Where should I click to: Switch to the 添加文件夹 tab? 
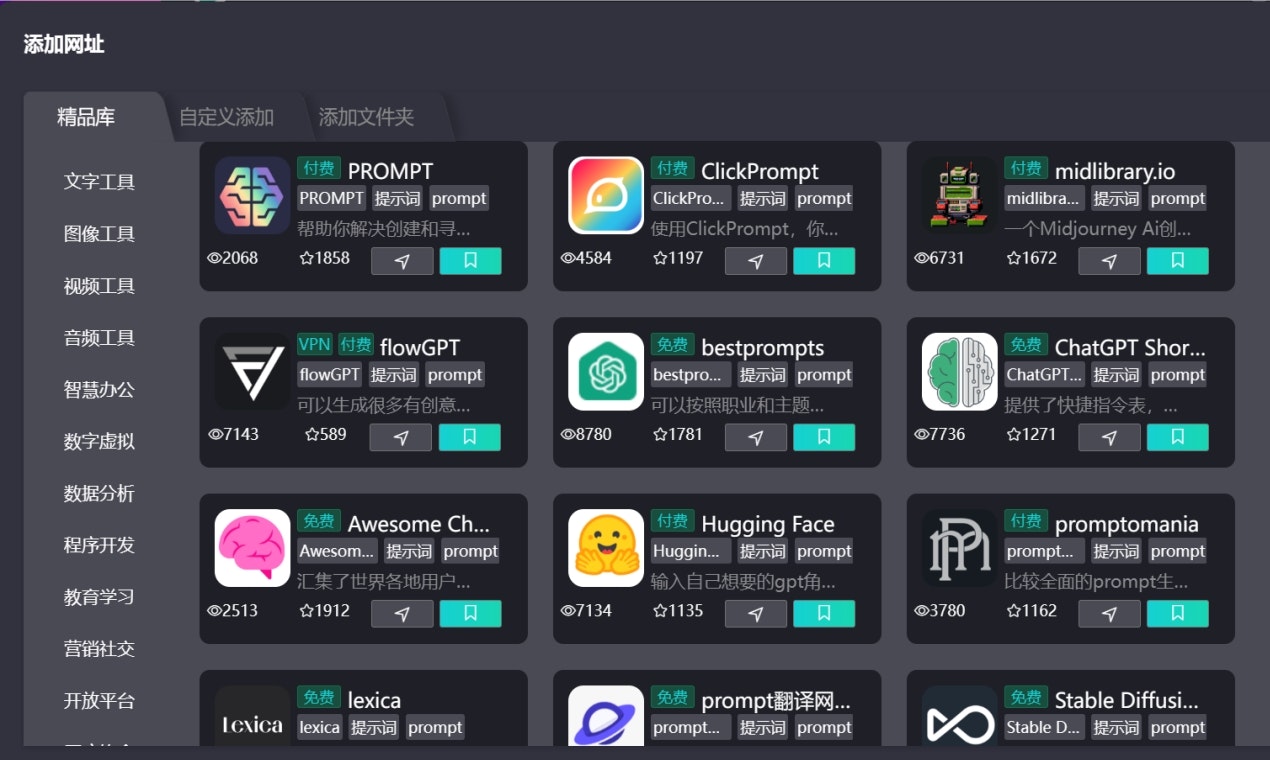366,117
